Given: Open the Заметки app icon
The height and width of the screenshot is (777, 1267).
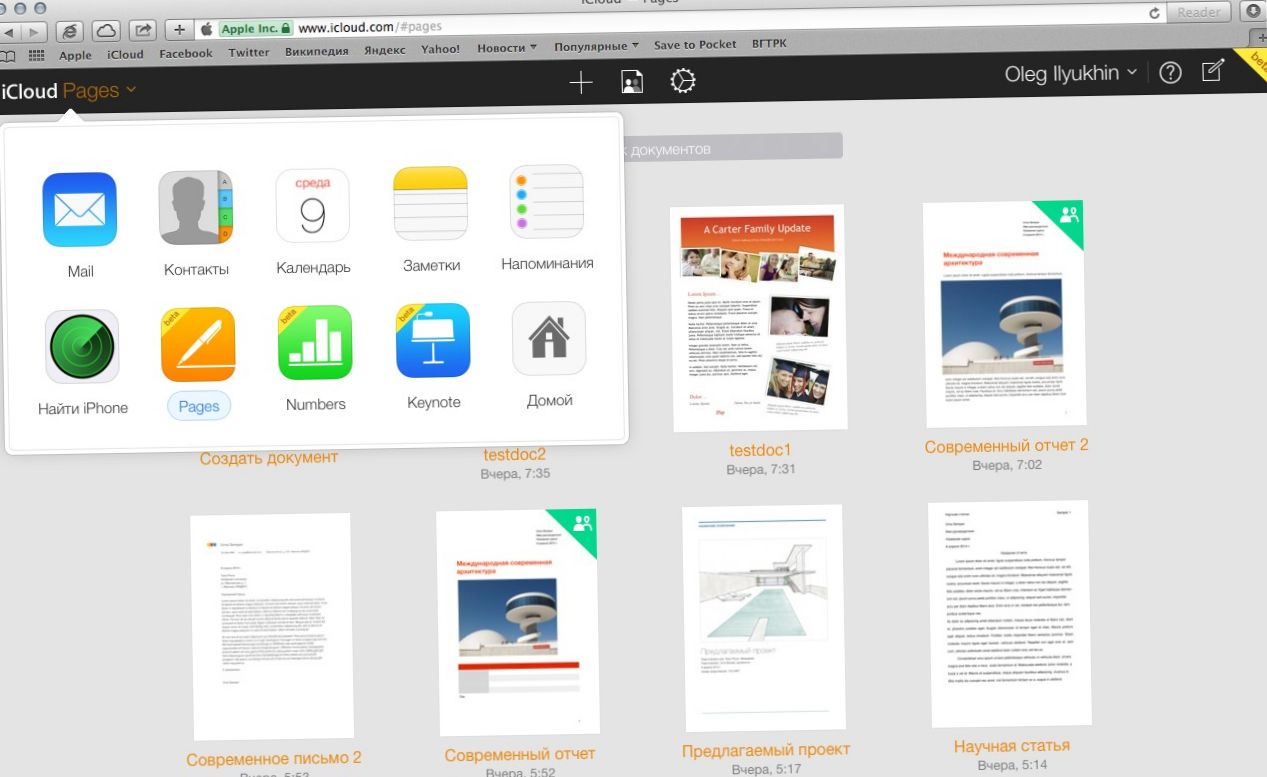Looking at the screenshot, I should 431,203.
